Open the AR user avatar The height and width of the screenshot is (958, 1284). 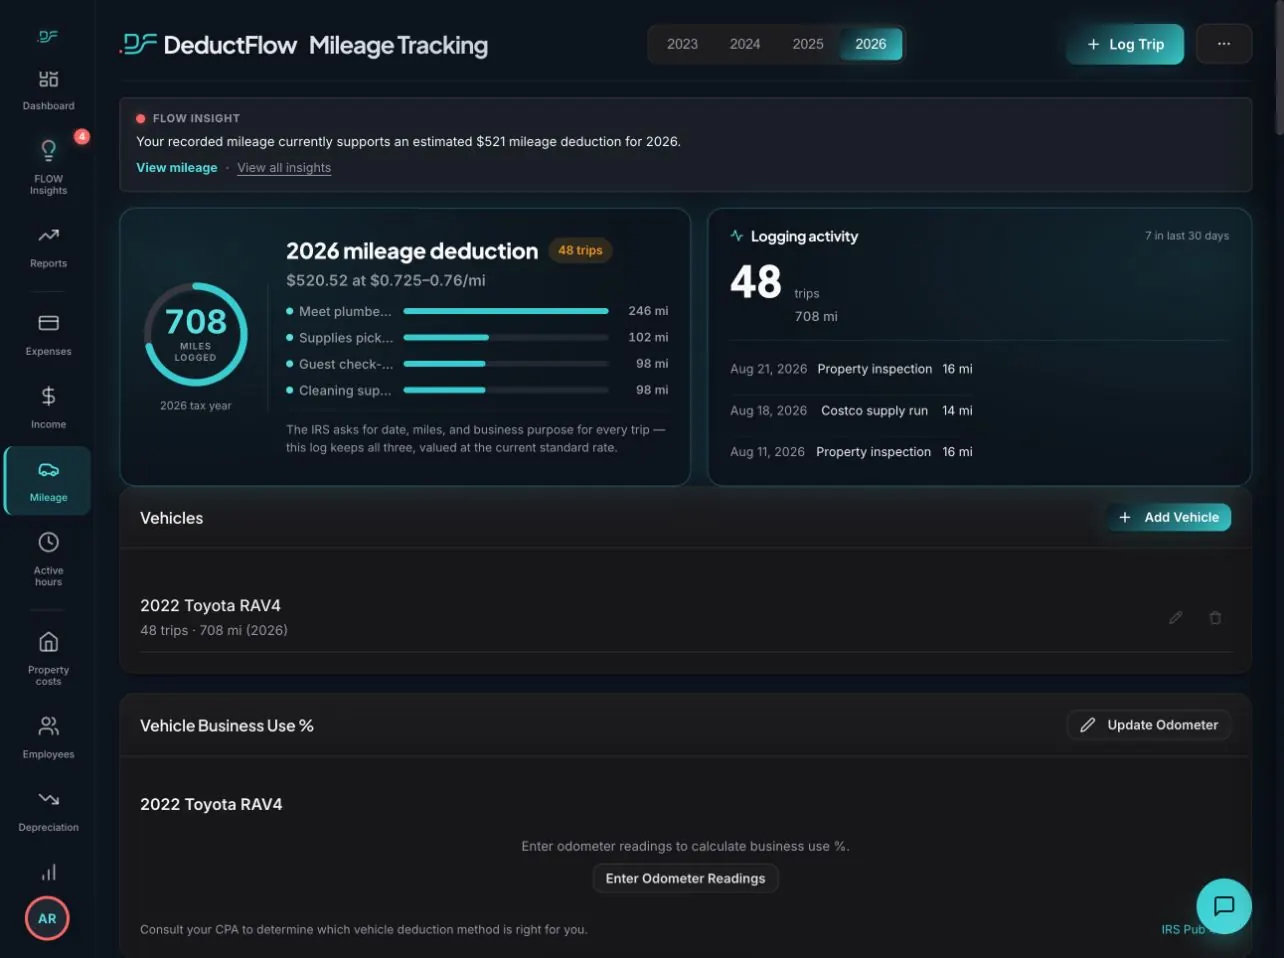point(47,918)
